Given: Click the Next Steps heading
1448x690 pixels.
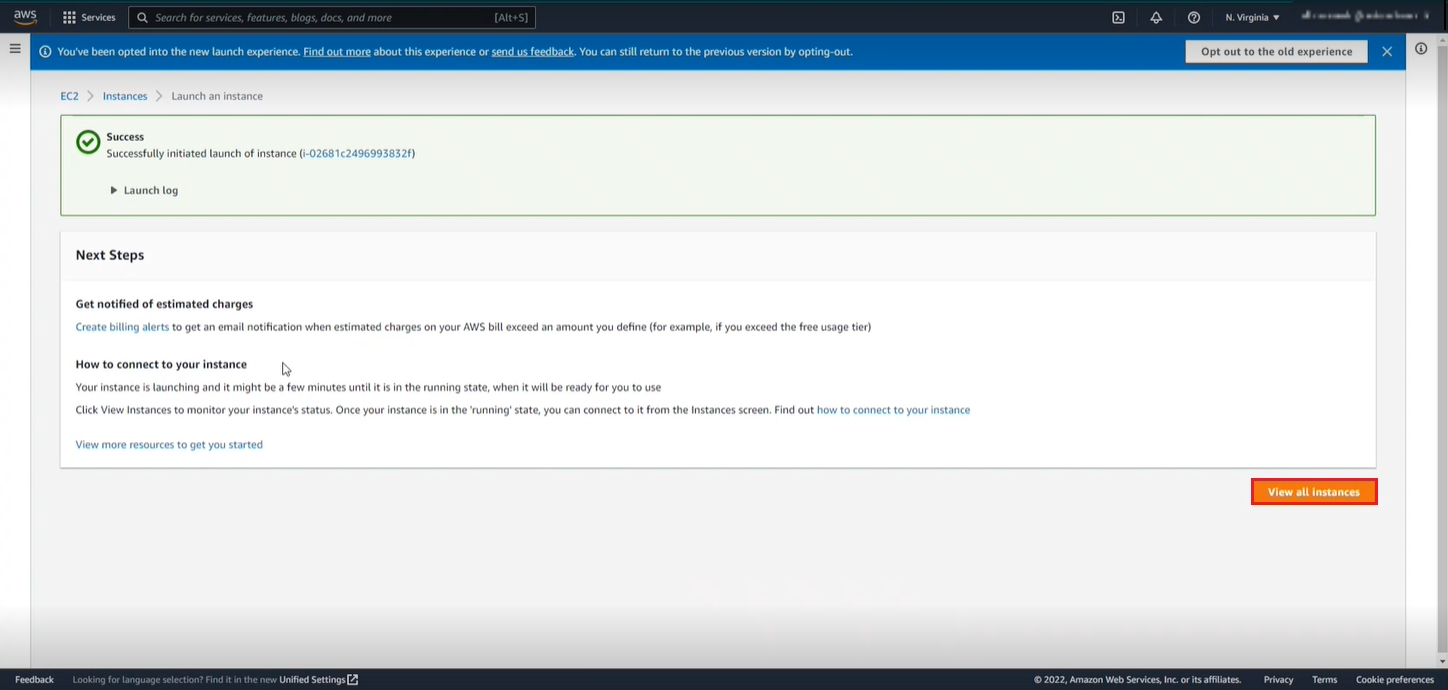Looking at the screenshot, I should point(110,255).
